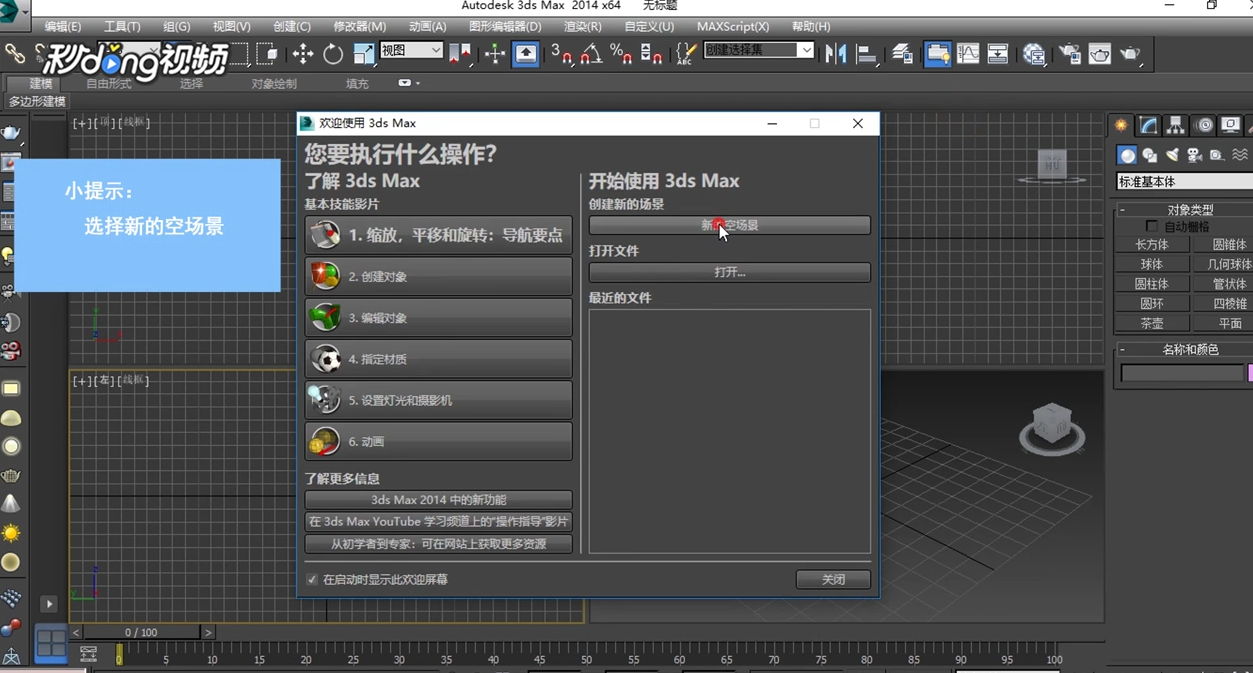Viewport: 1253px width, 673px height.
Task: Open the MAXScript(X) menu
Action: click(733, 27)
